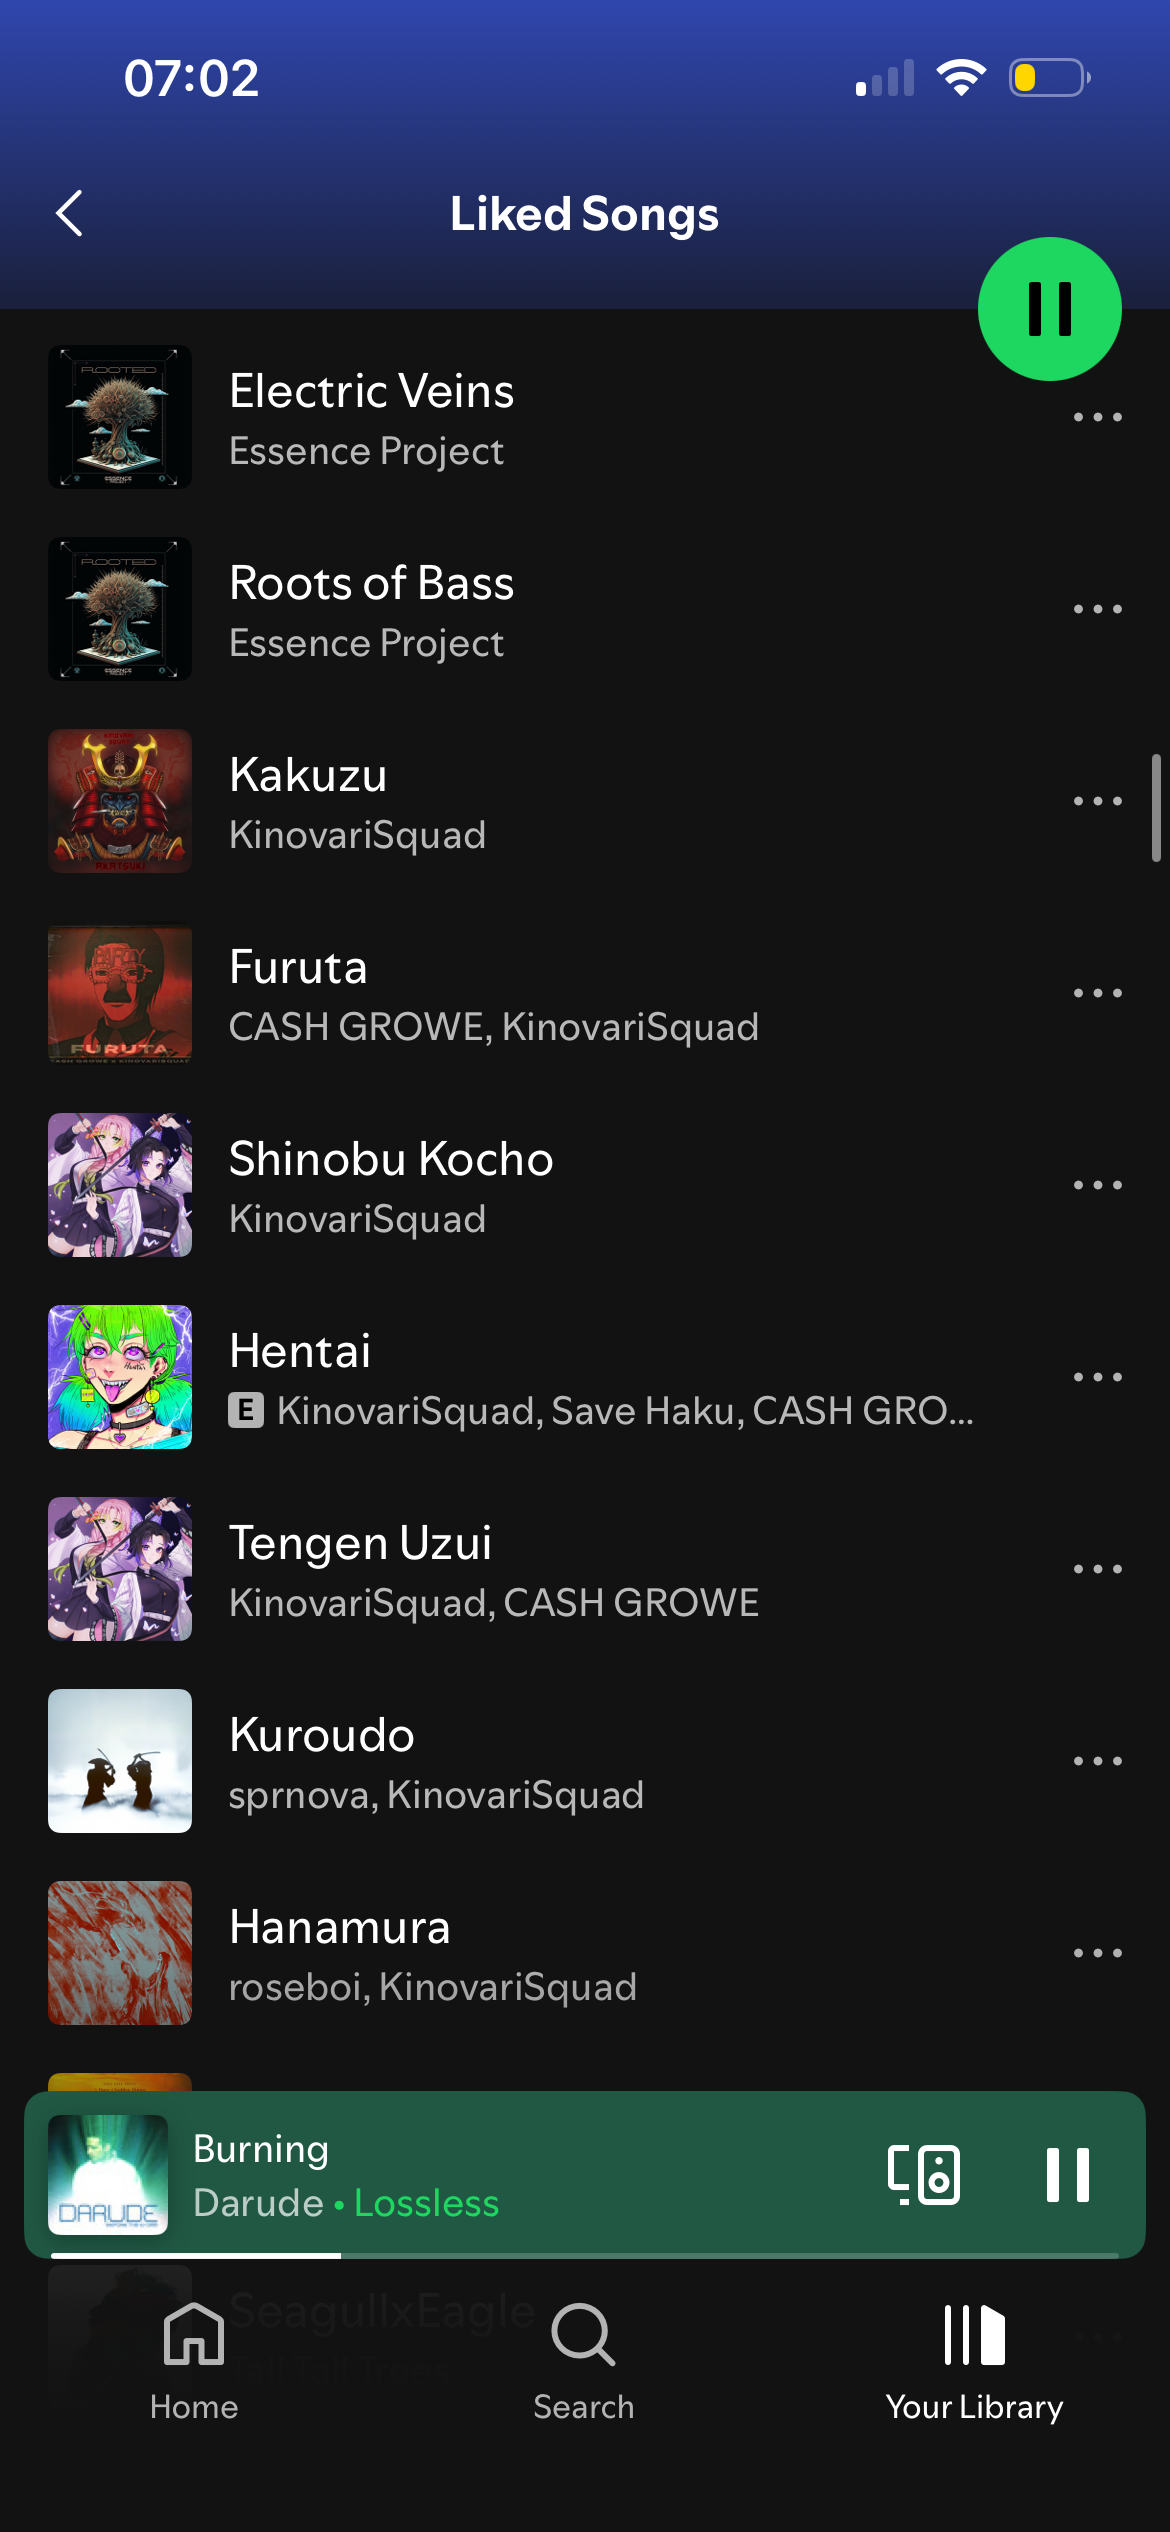Show options menu for Furuta
Image resolution: width=1170 pixels, height=2532 pixels.
1097,993
